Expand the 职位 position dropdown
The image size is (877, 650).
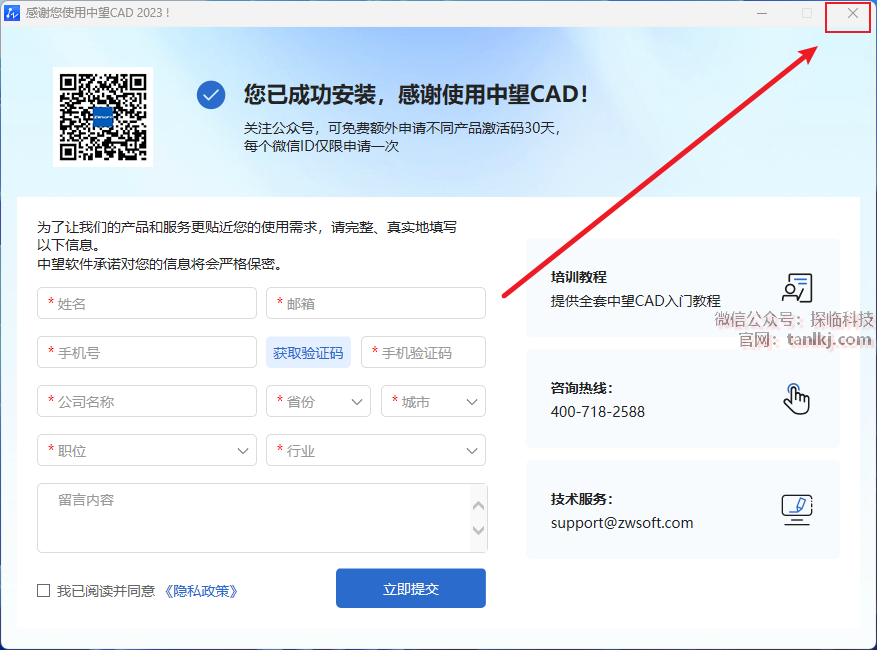[147, 450]
